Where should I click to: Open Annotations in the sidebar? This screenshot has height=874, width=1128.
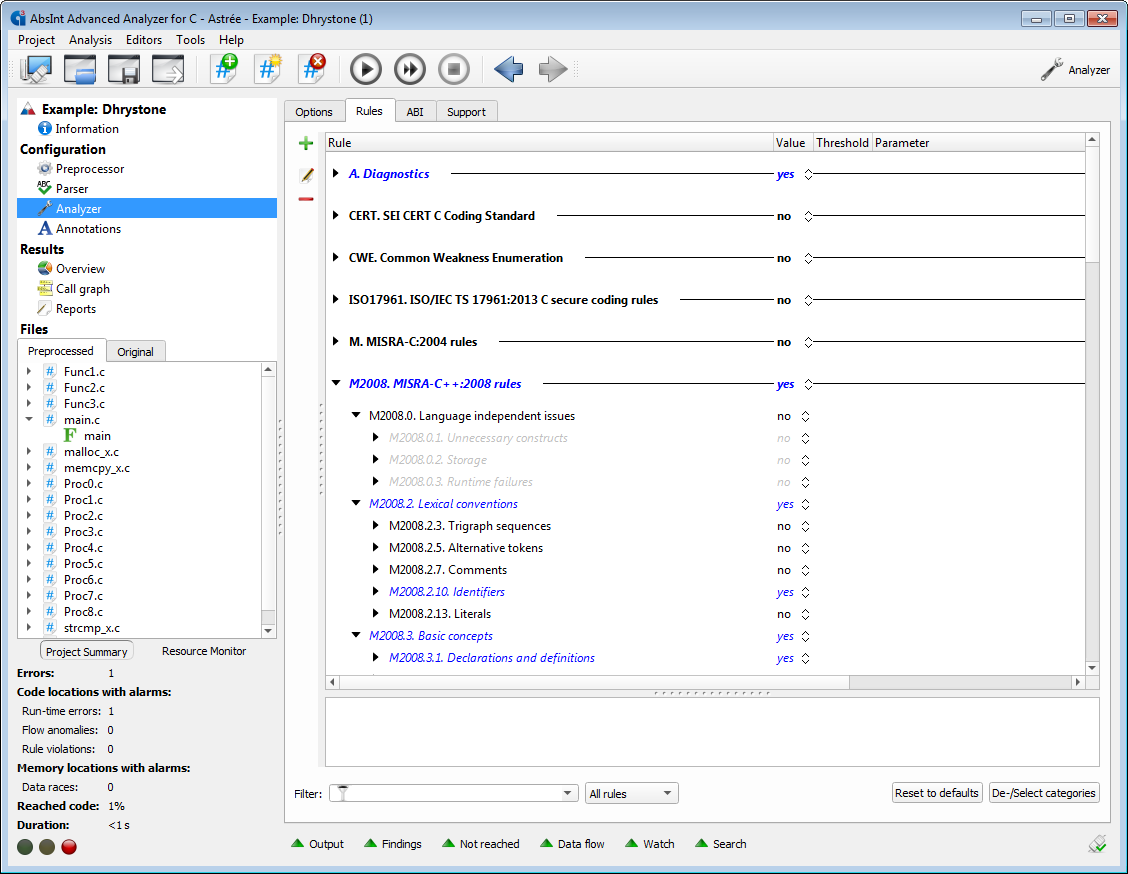tap(88, 229)
